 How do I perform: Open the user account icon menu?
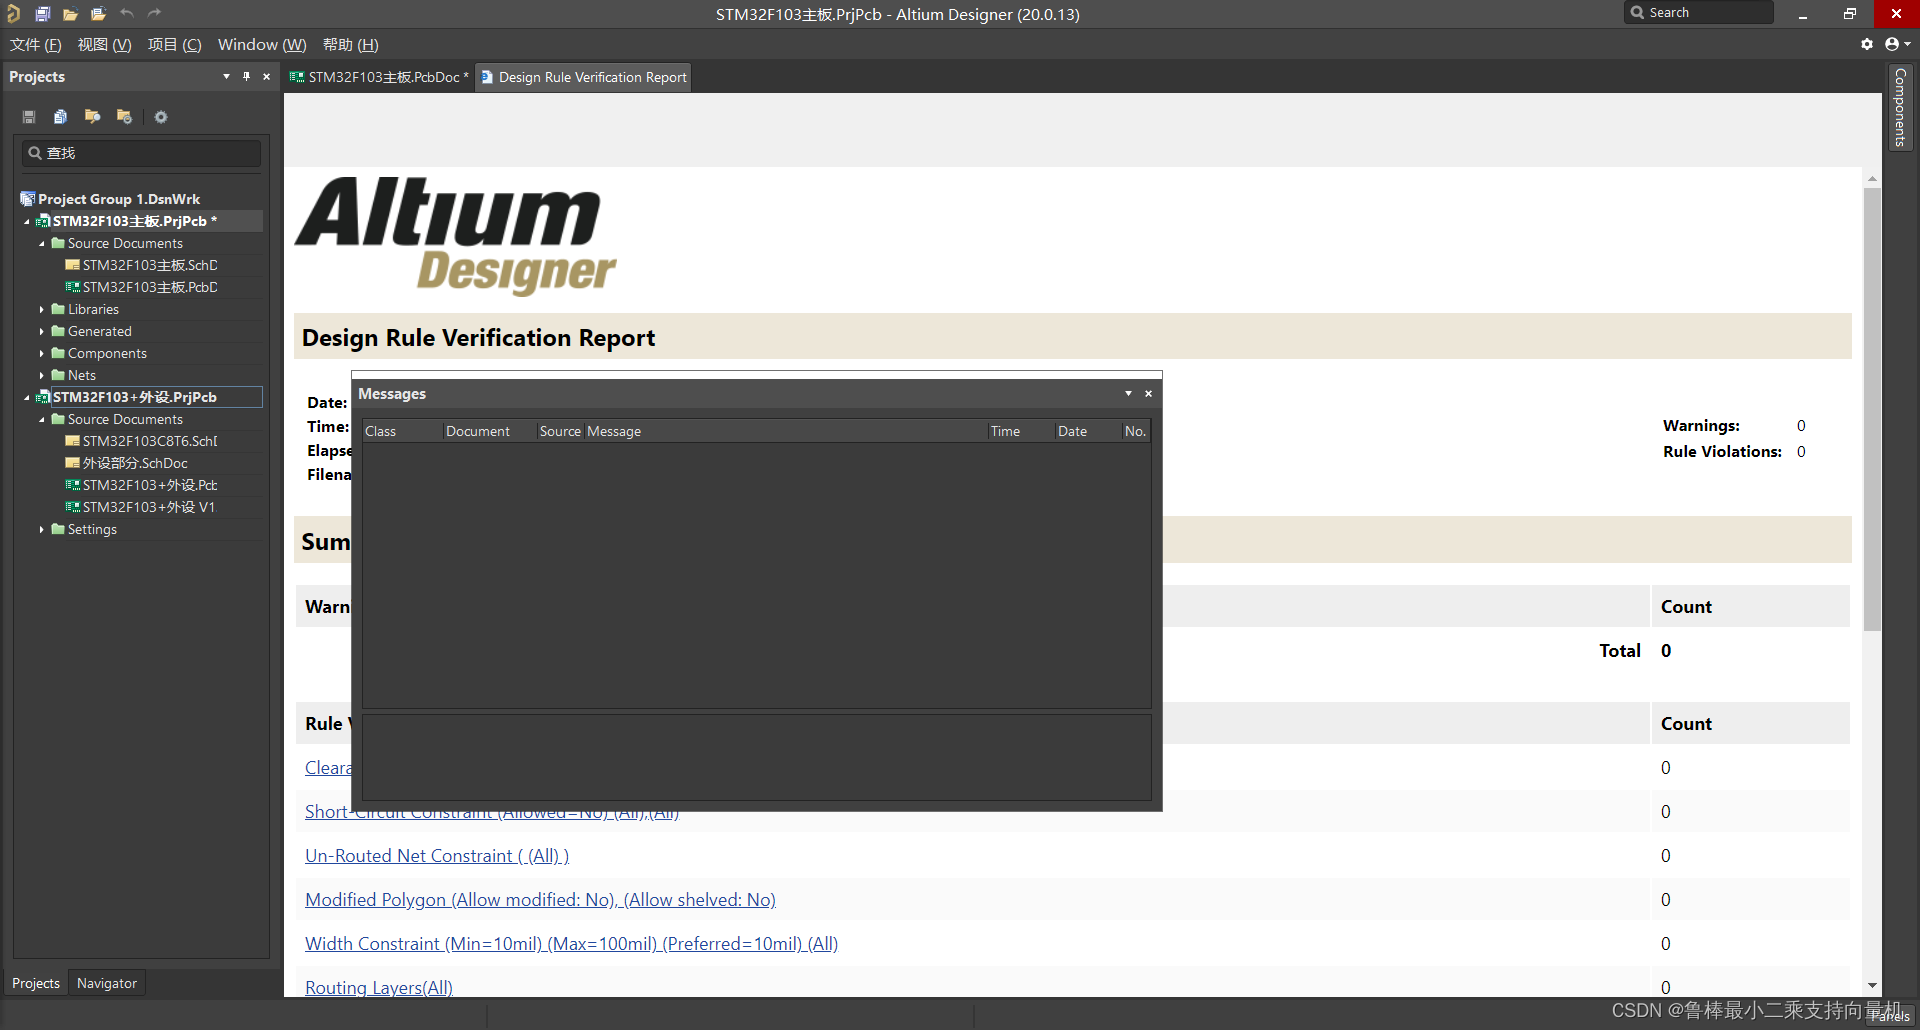(1897, 44)
